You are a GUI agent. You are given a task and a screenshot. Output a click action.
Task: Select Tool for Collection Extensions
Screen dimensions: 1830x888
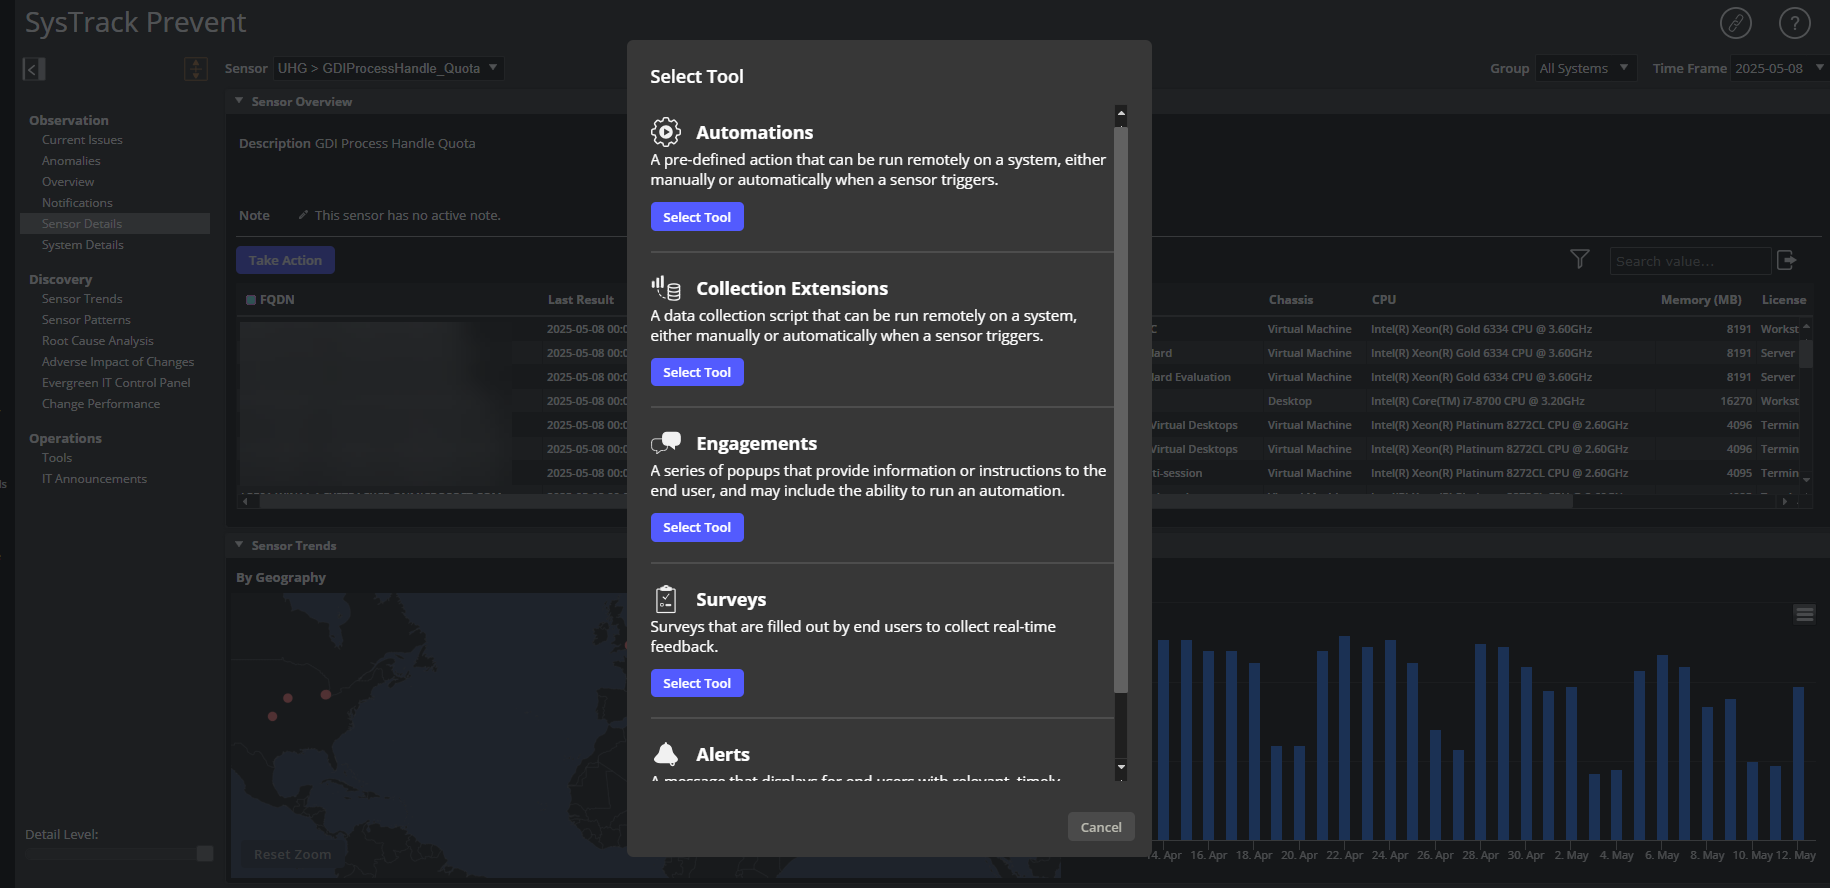pos(697,372)
